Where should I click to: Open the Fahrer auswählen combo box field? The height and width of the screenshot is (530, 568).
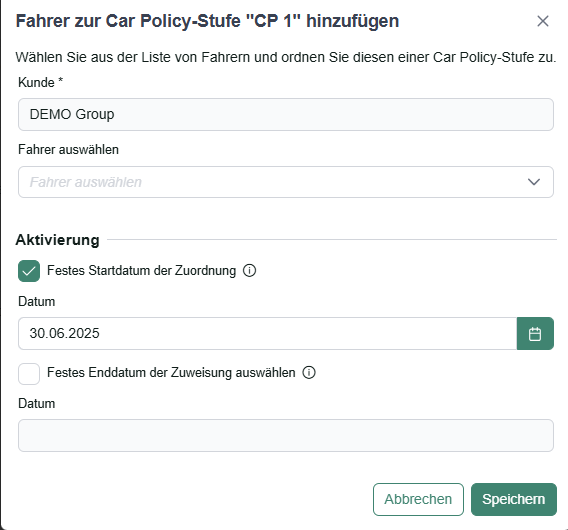tap(286, 182)
